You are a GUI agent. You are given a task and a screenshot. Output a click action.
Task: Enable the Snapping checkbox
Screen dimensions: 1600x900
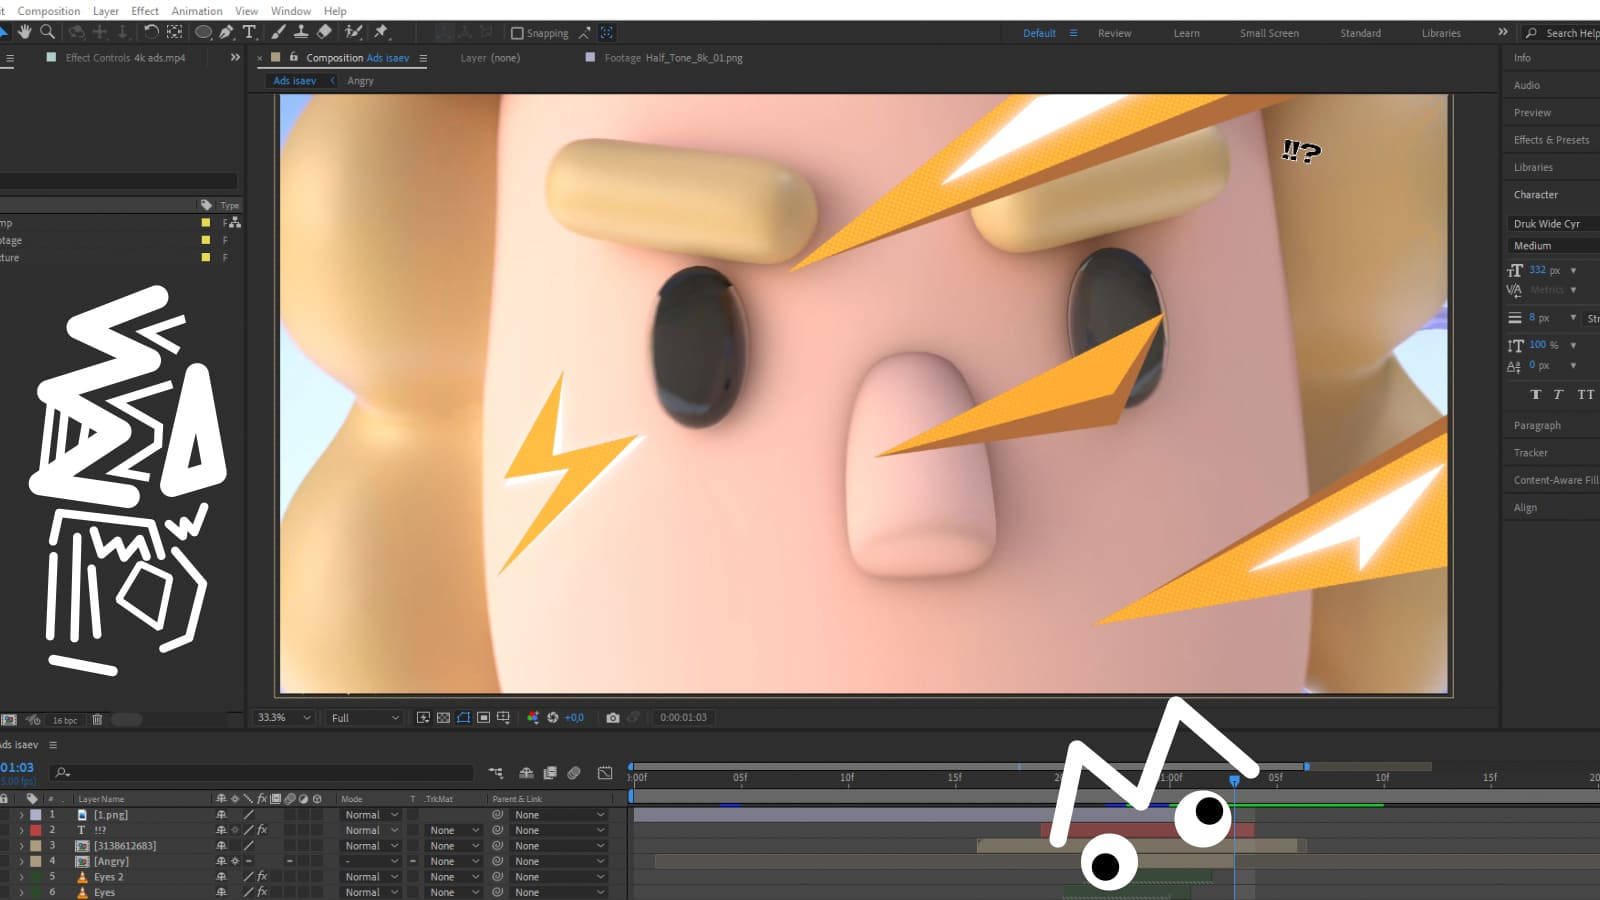pyautogui.click(x=517, y=33)
